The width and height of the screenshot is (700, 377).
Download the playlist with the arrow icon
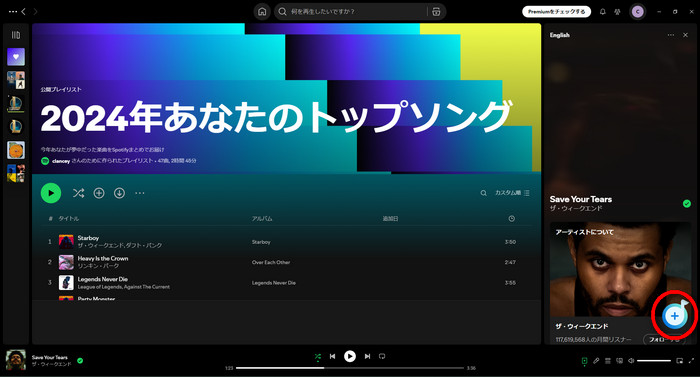pos(119,193)
